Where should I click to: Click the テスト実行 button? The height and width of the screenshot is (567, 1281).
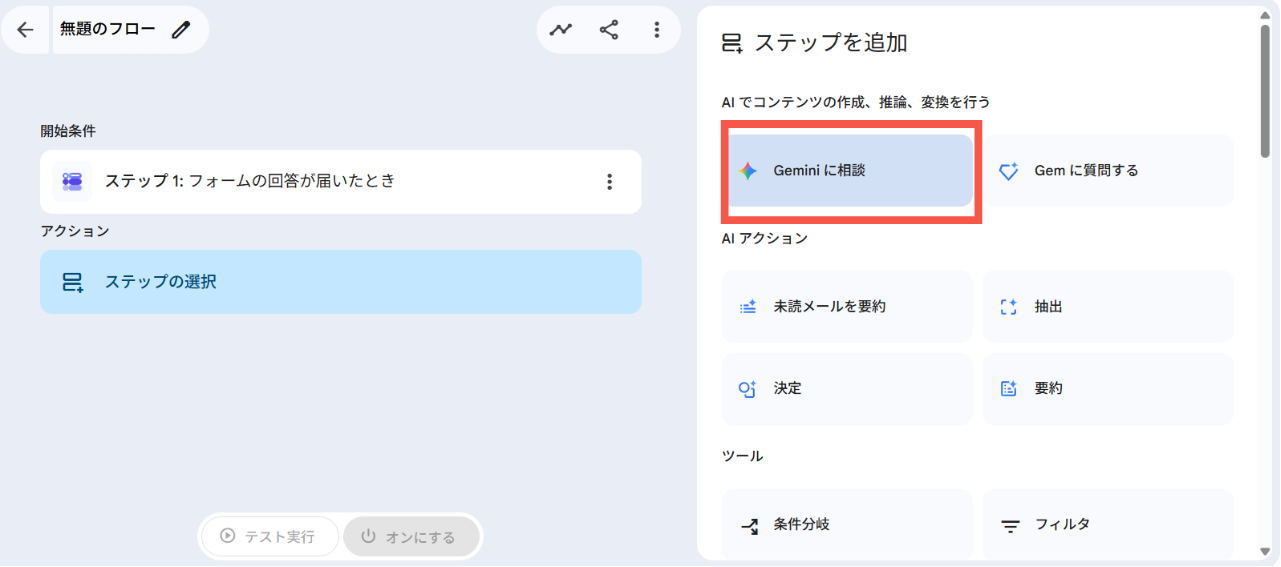tap(269, 537)
